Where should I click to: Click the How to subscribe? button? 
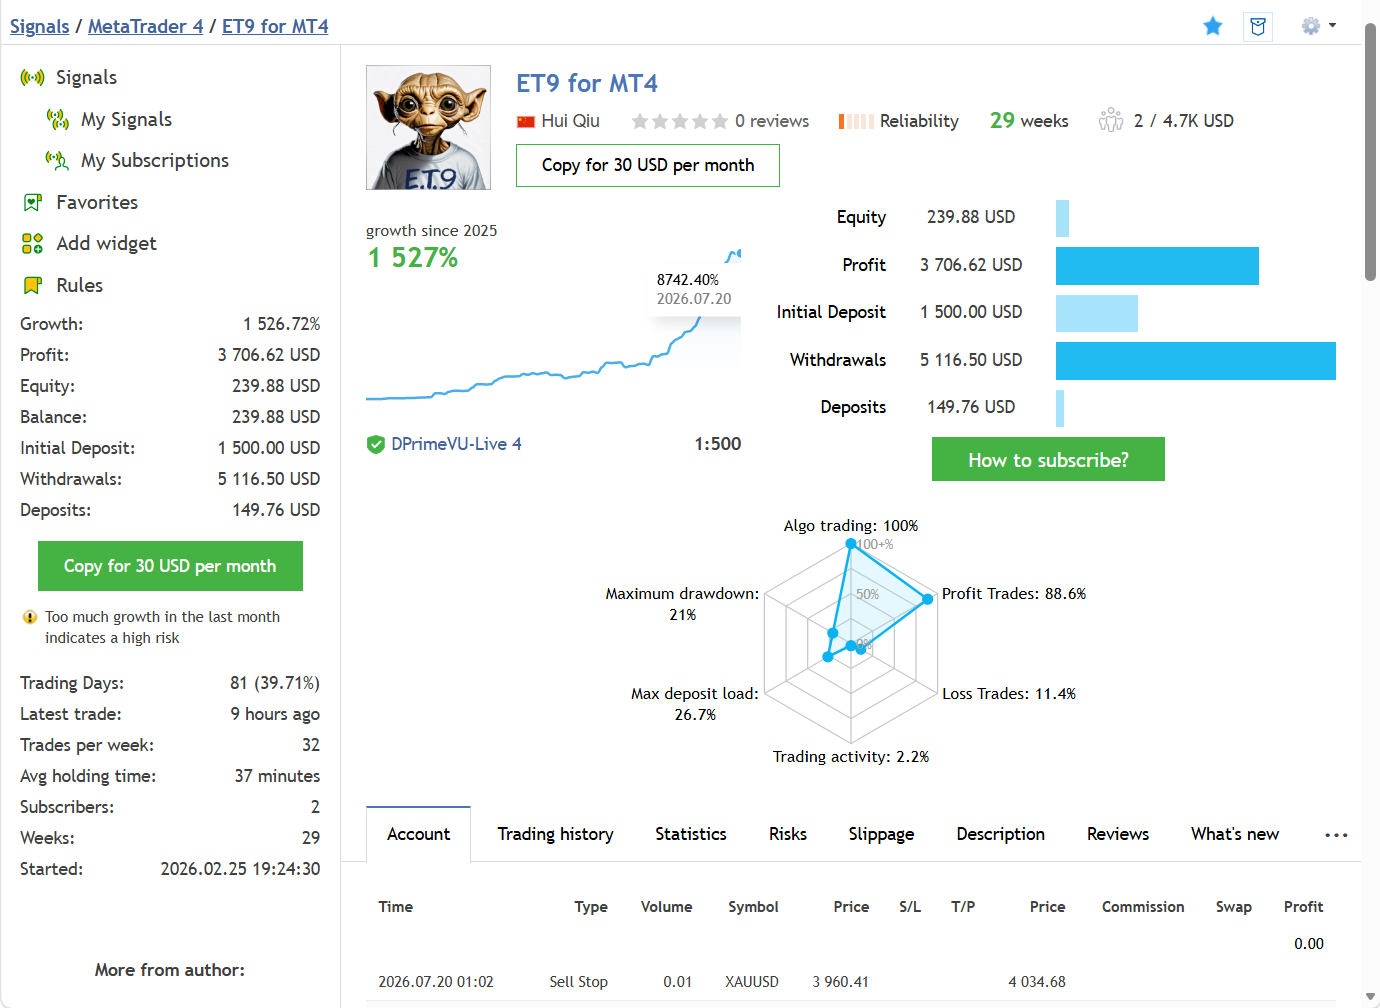(1048, 459)
